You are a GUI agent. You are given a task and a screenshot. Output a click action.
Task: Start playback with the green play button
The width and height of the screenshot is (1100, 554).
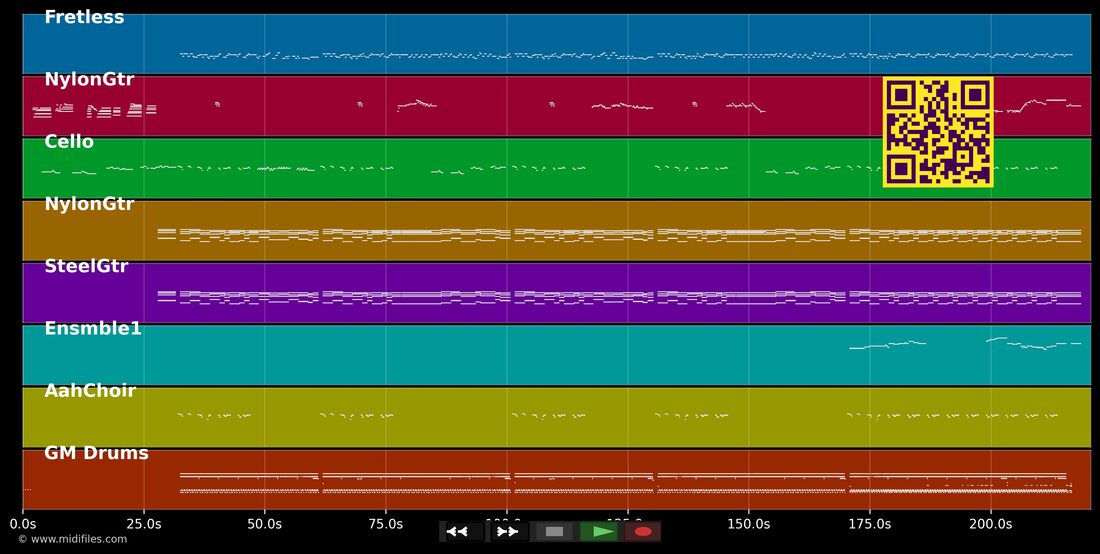599,532
